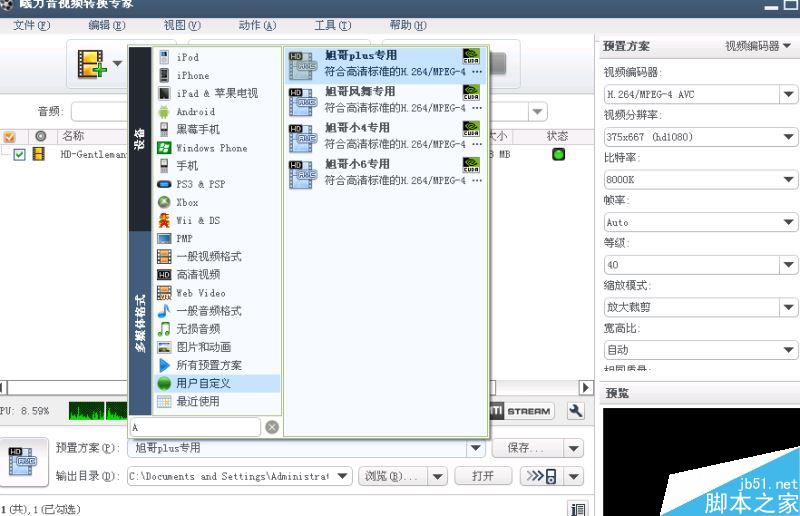The width and height of the screenshot is (800, 516).
Task: Open the 预置方案 combo box arrow
Action: (476, 448)
